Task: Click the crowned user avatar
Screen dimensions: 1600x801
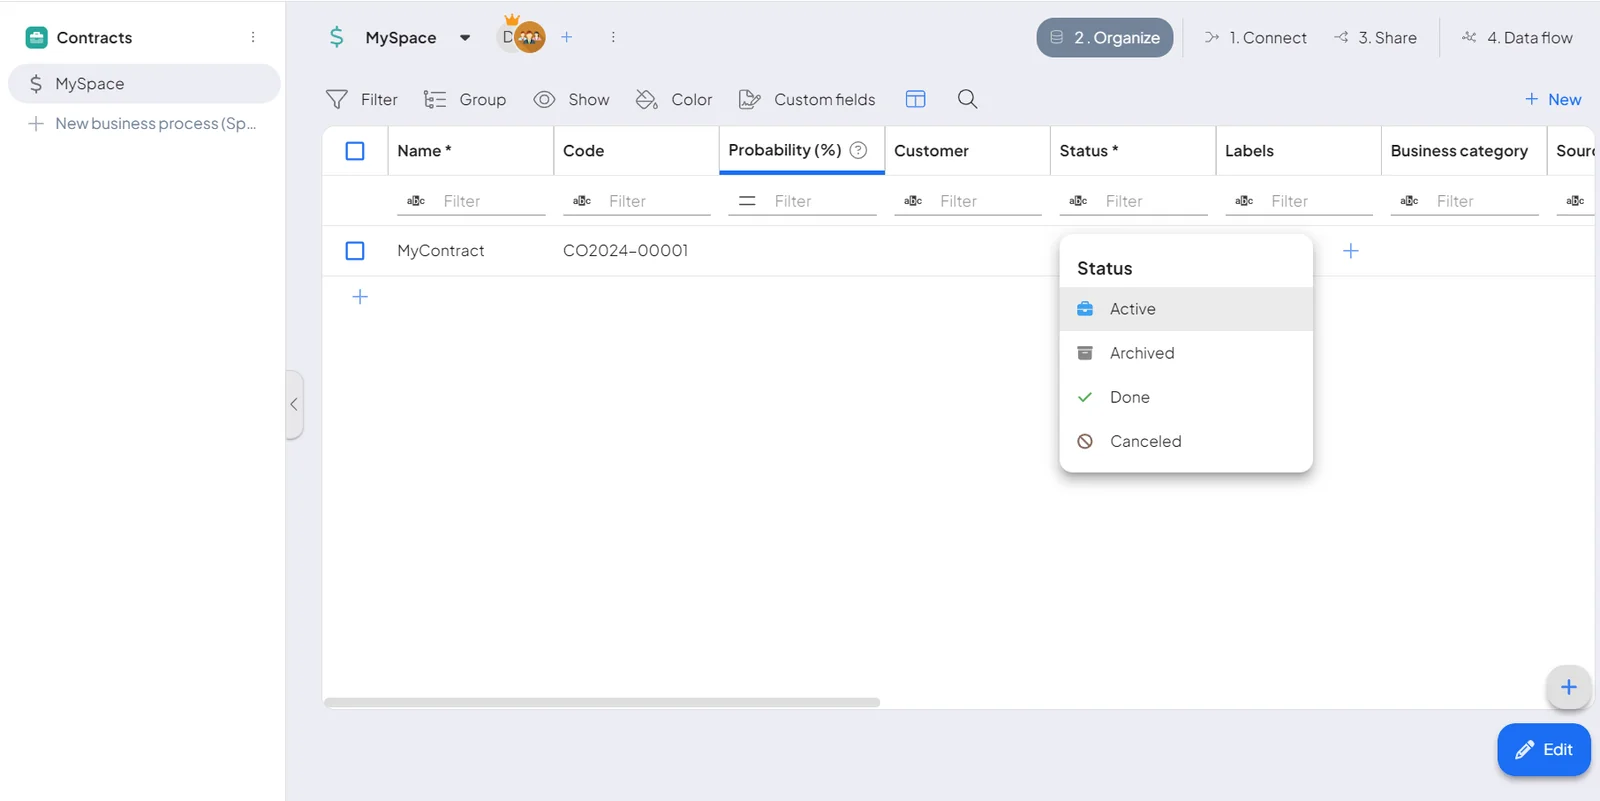Action: click(529, 37)
